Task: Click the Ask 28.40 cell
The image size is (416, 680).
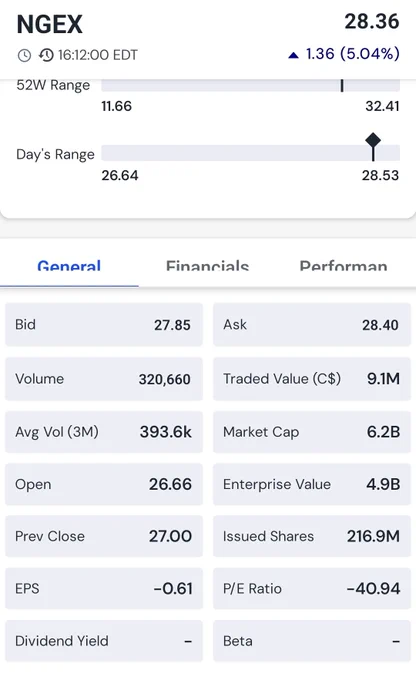Action: pyautogui.click(x=312, y=324)
